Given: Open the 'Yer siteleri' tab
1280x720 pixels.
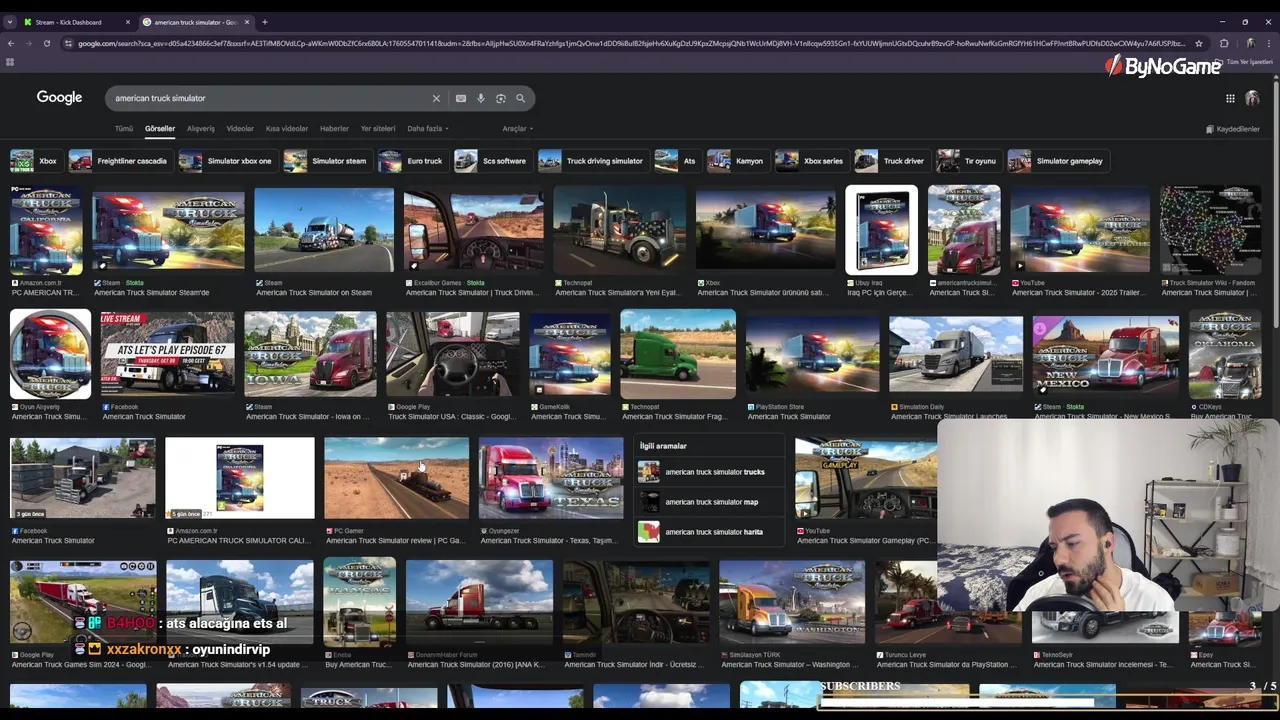Looking at the screenshot, I should click(378, 128).
